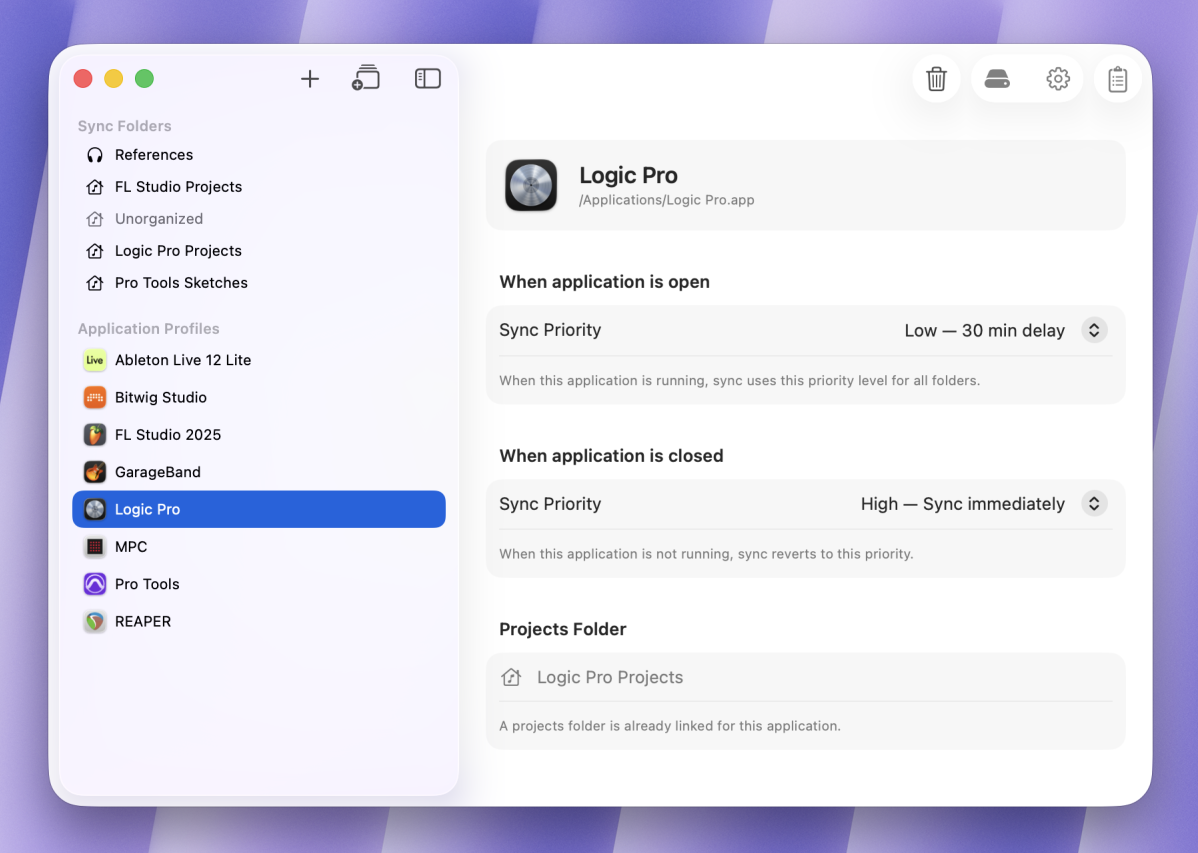The height and width of the screenshot is (853, 1198).
Task: Open Ableton Live 12 Lite profile
Action: [x=258, y=360]
